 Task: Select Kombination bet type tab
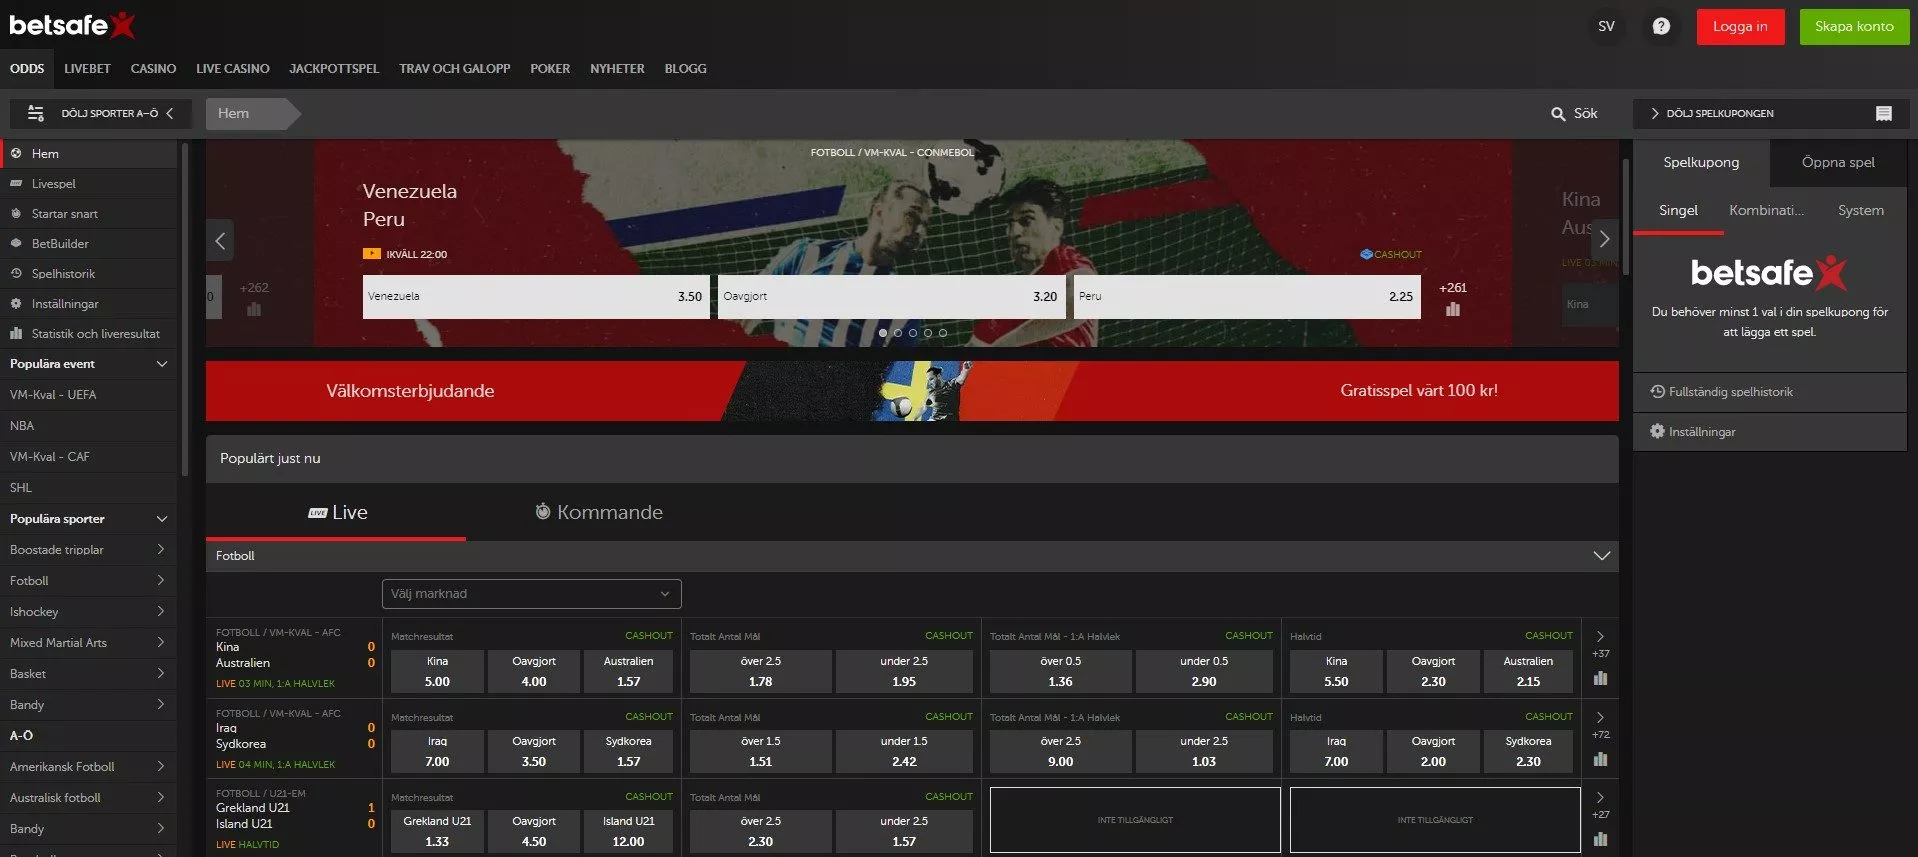[1766, 211]
